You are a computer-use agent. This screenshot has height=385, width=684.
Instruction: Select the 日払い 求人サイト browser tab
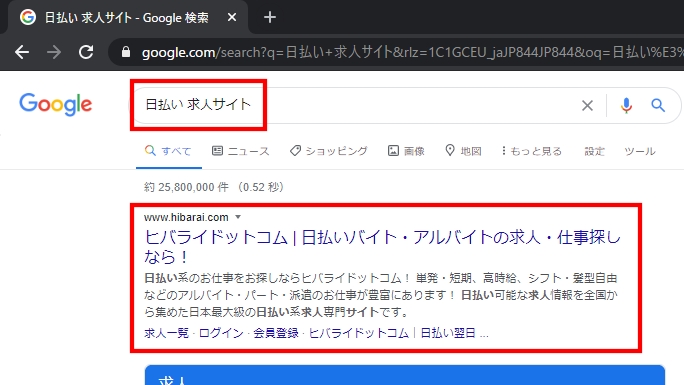click(x=127, y=17)
